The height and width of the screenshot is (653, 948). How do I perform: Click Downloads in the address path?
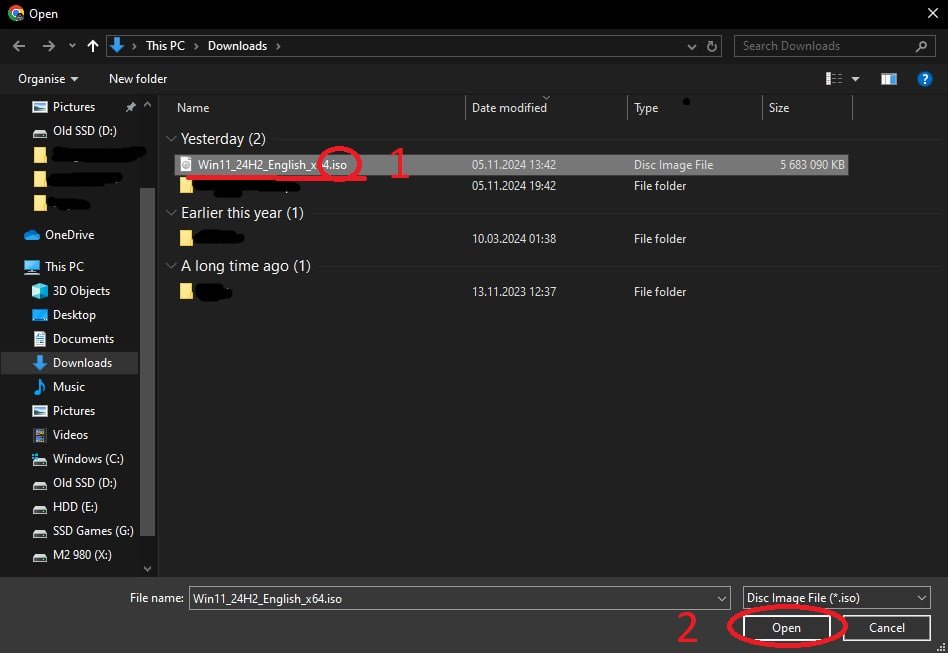(237, 46)
